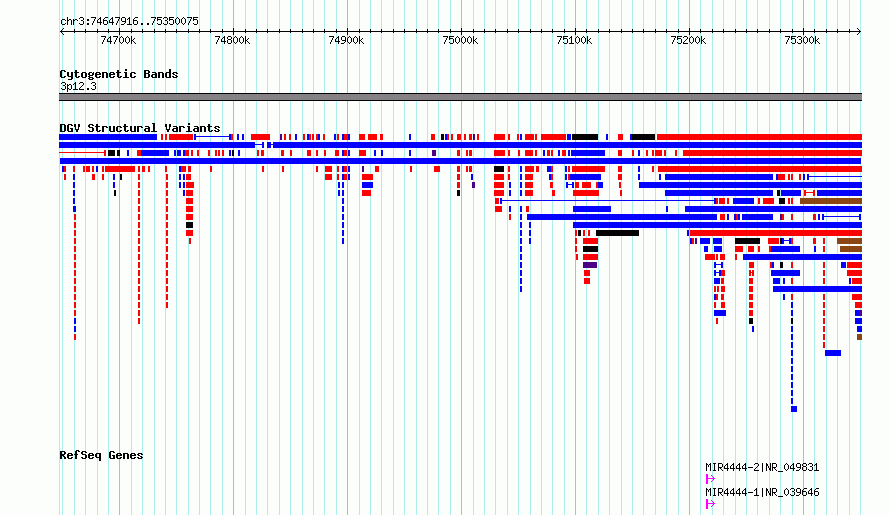The width and height of the screenshot is (890, 515).
Task: Click the MIR4444-1|NR_039646 gene label
Action: (762, 492)
